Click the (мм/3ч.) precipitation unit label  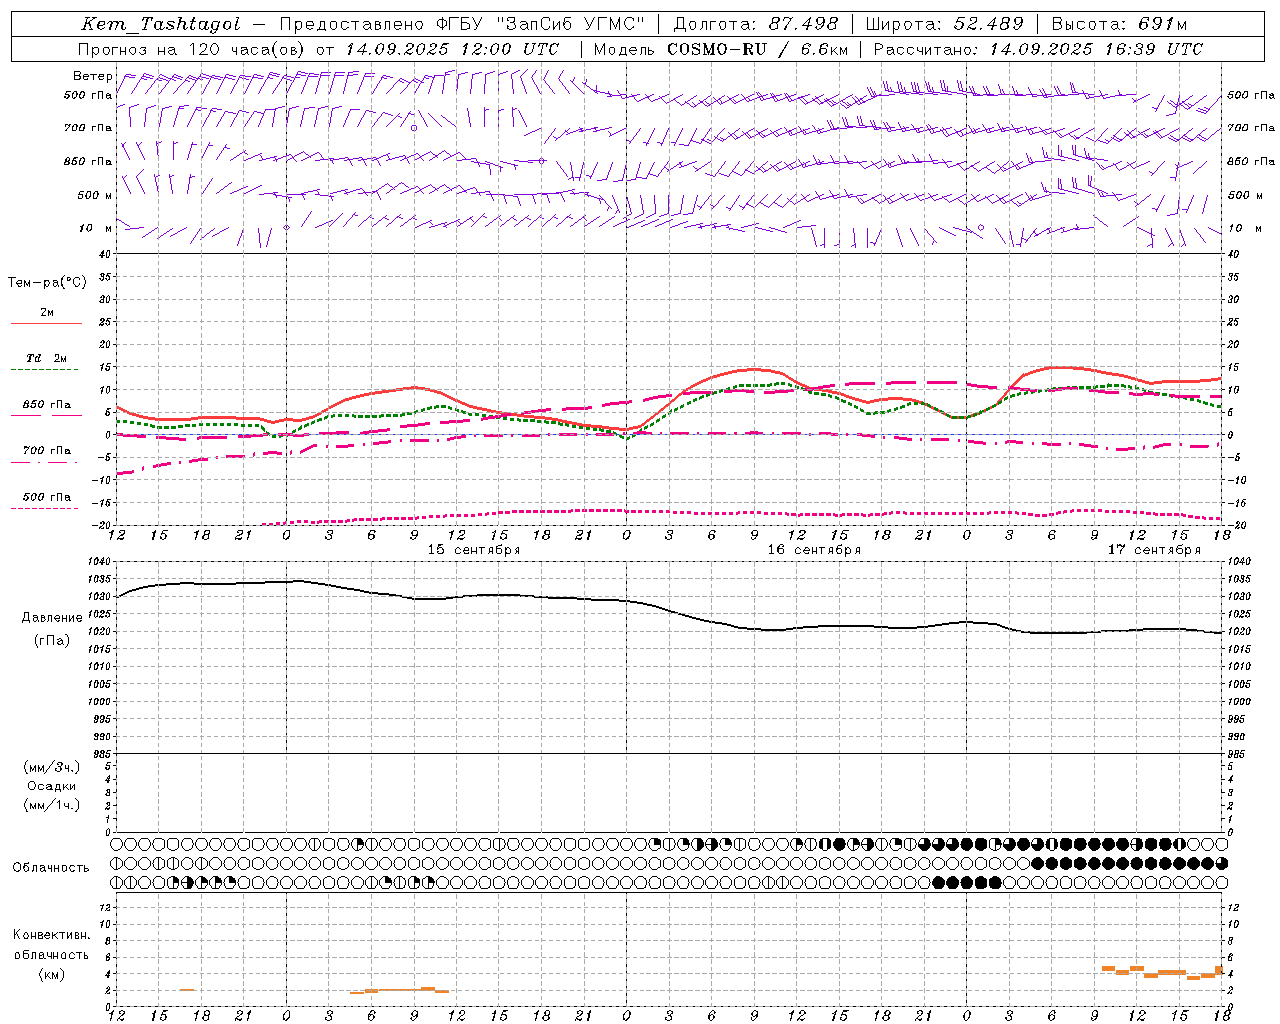52,767
